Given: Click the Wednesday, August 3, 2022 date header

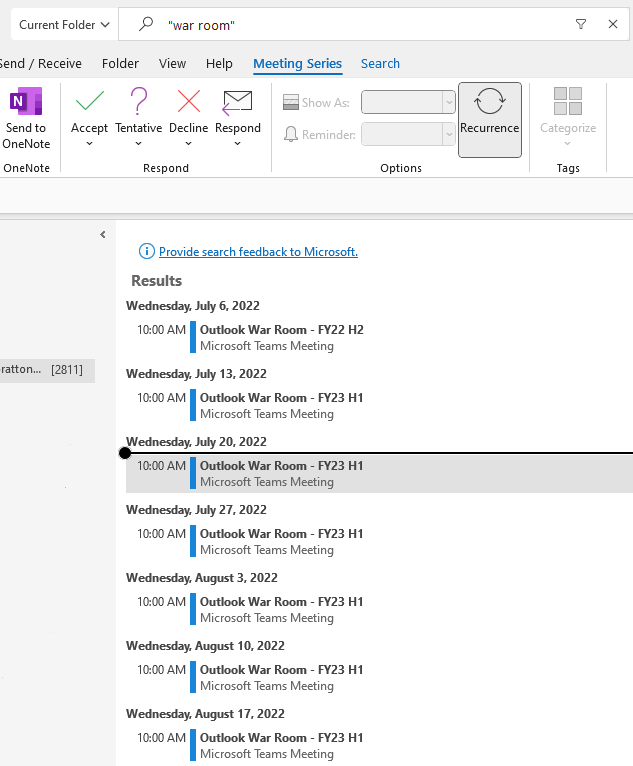Looking at the screenshot, I should pos(202,578).
